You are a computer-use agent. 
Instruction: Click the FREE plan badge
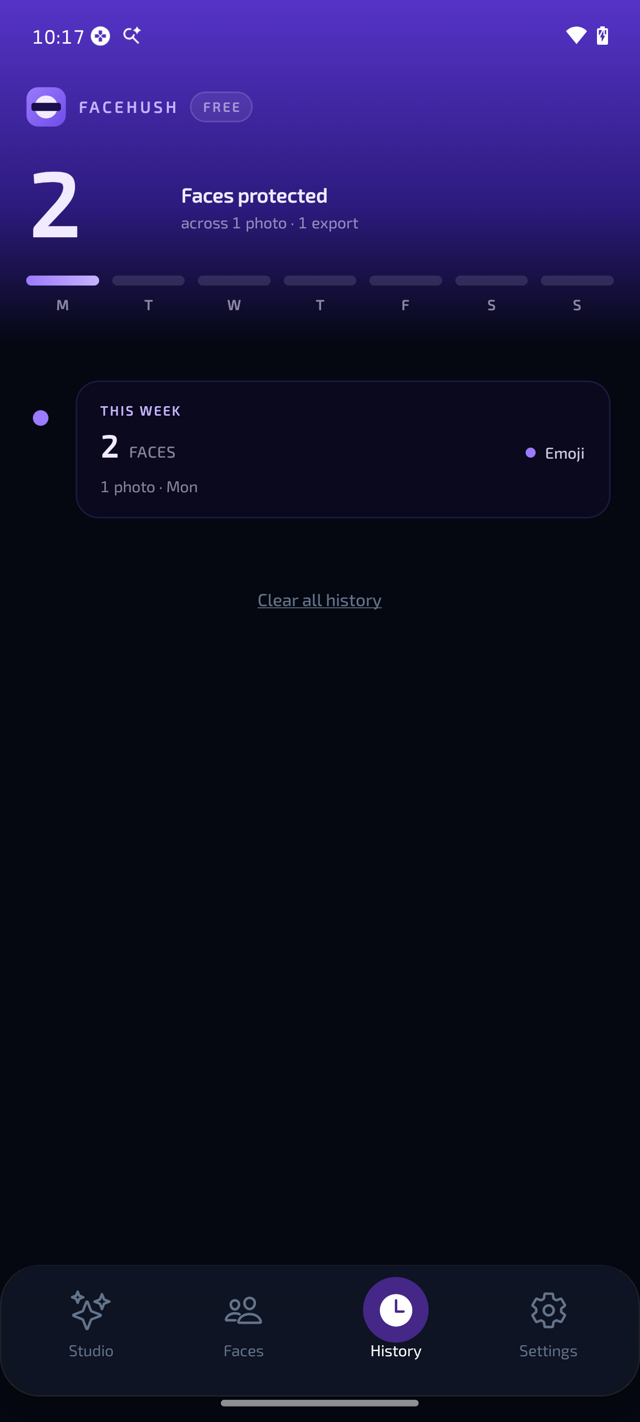221,107
